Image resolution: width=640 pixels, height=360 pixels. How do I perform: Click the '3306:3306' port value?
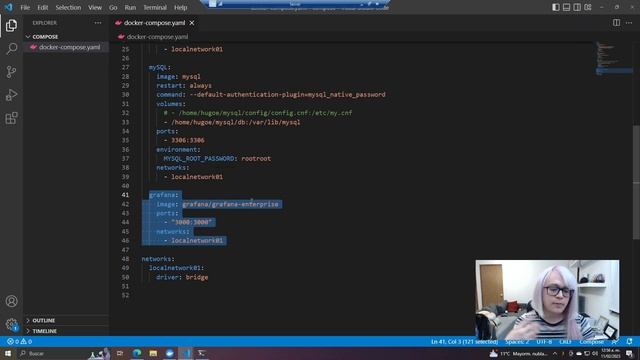tap(188, 140)
